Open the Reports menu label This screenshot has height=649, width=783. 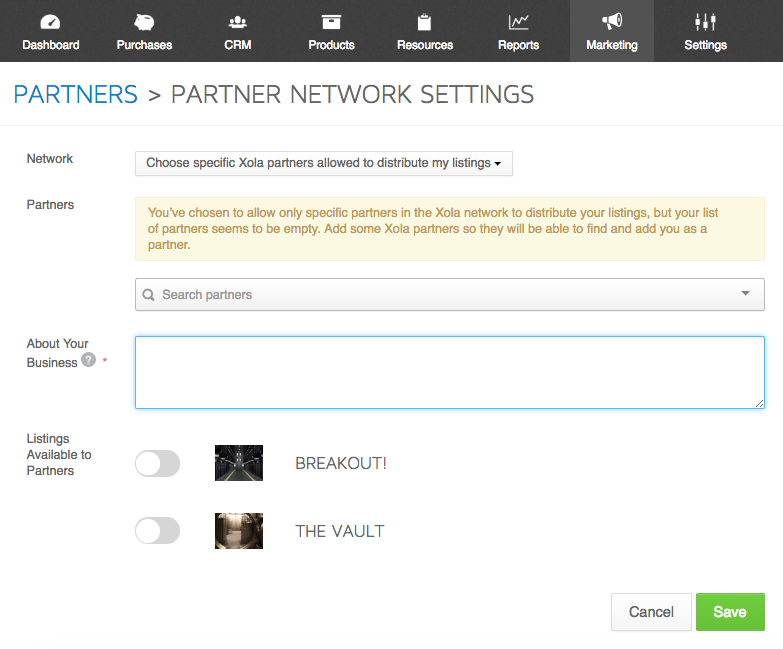pyautogui.click(x=518, y=45)
